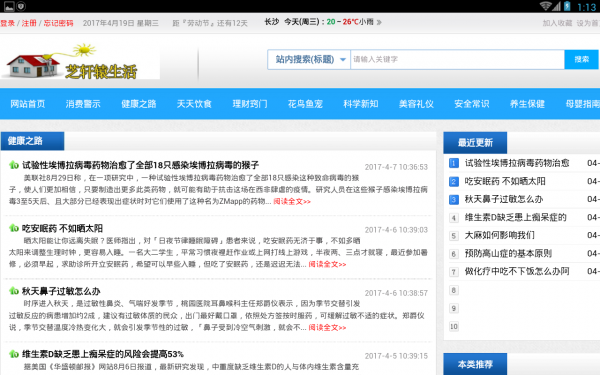
Task: Open sidebar item 做化疗中吃不下饭怎么办阿
Action: click(x=517, y=272)
